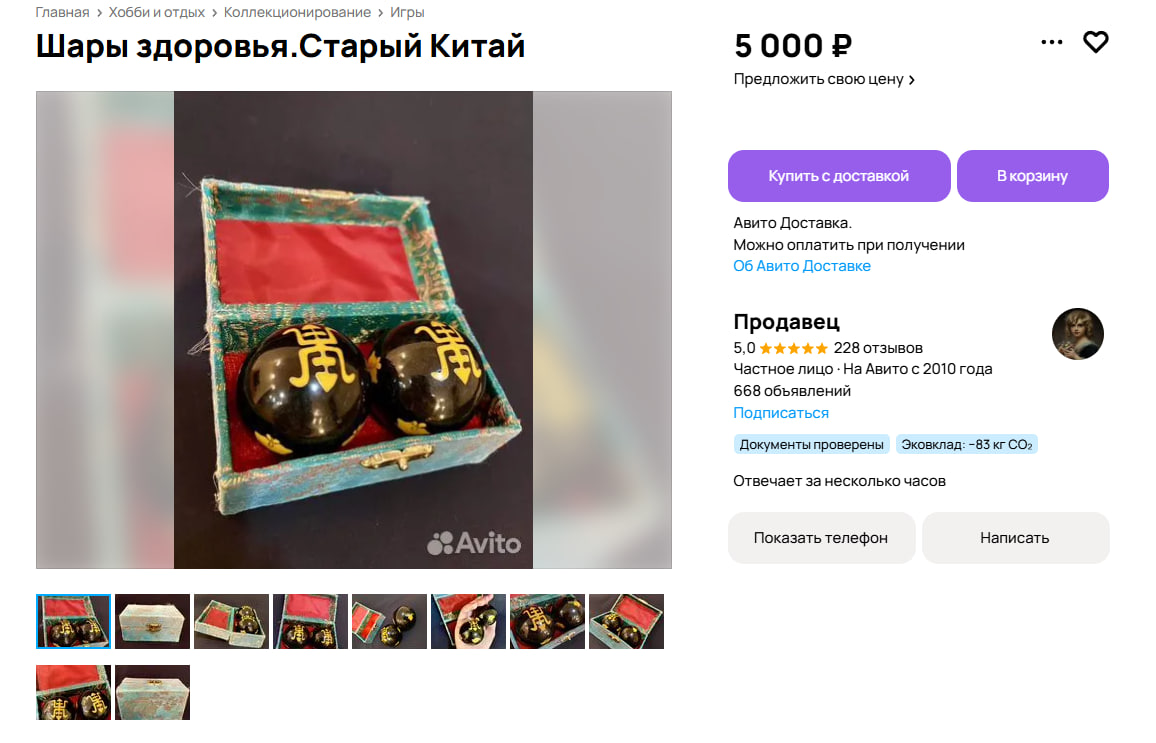Screen dimensions: 1156x743
Task: Click Купить с доставкой button
Action: click(839, 176)
